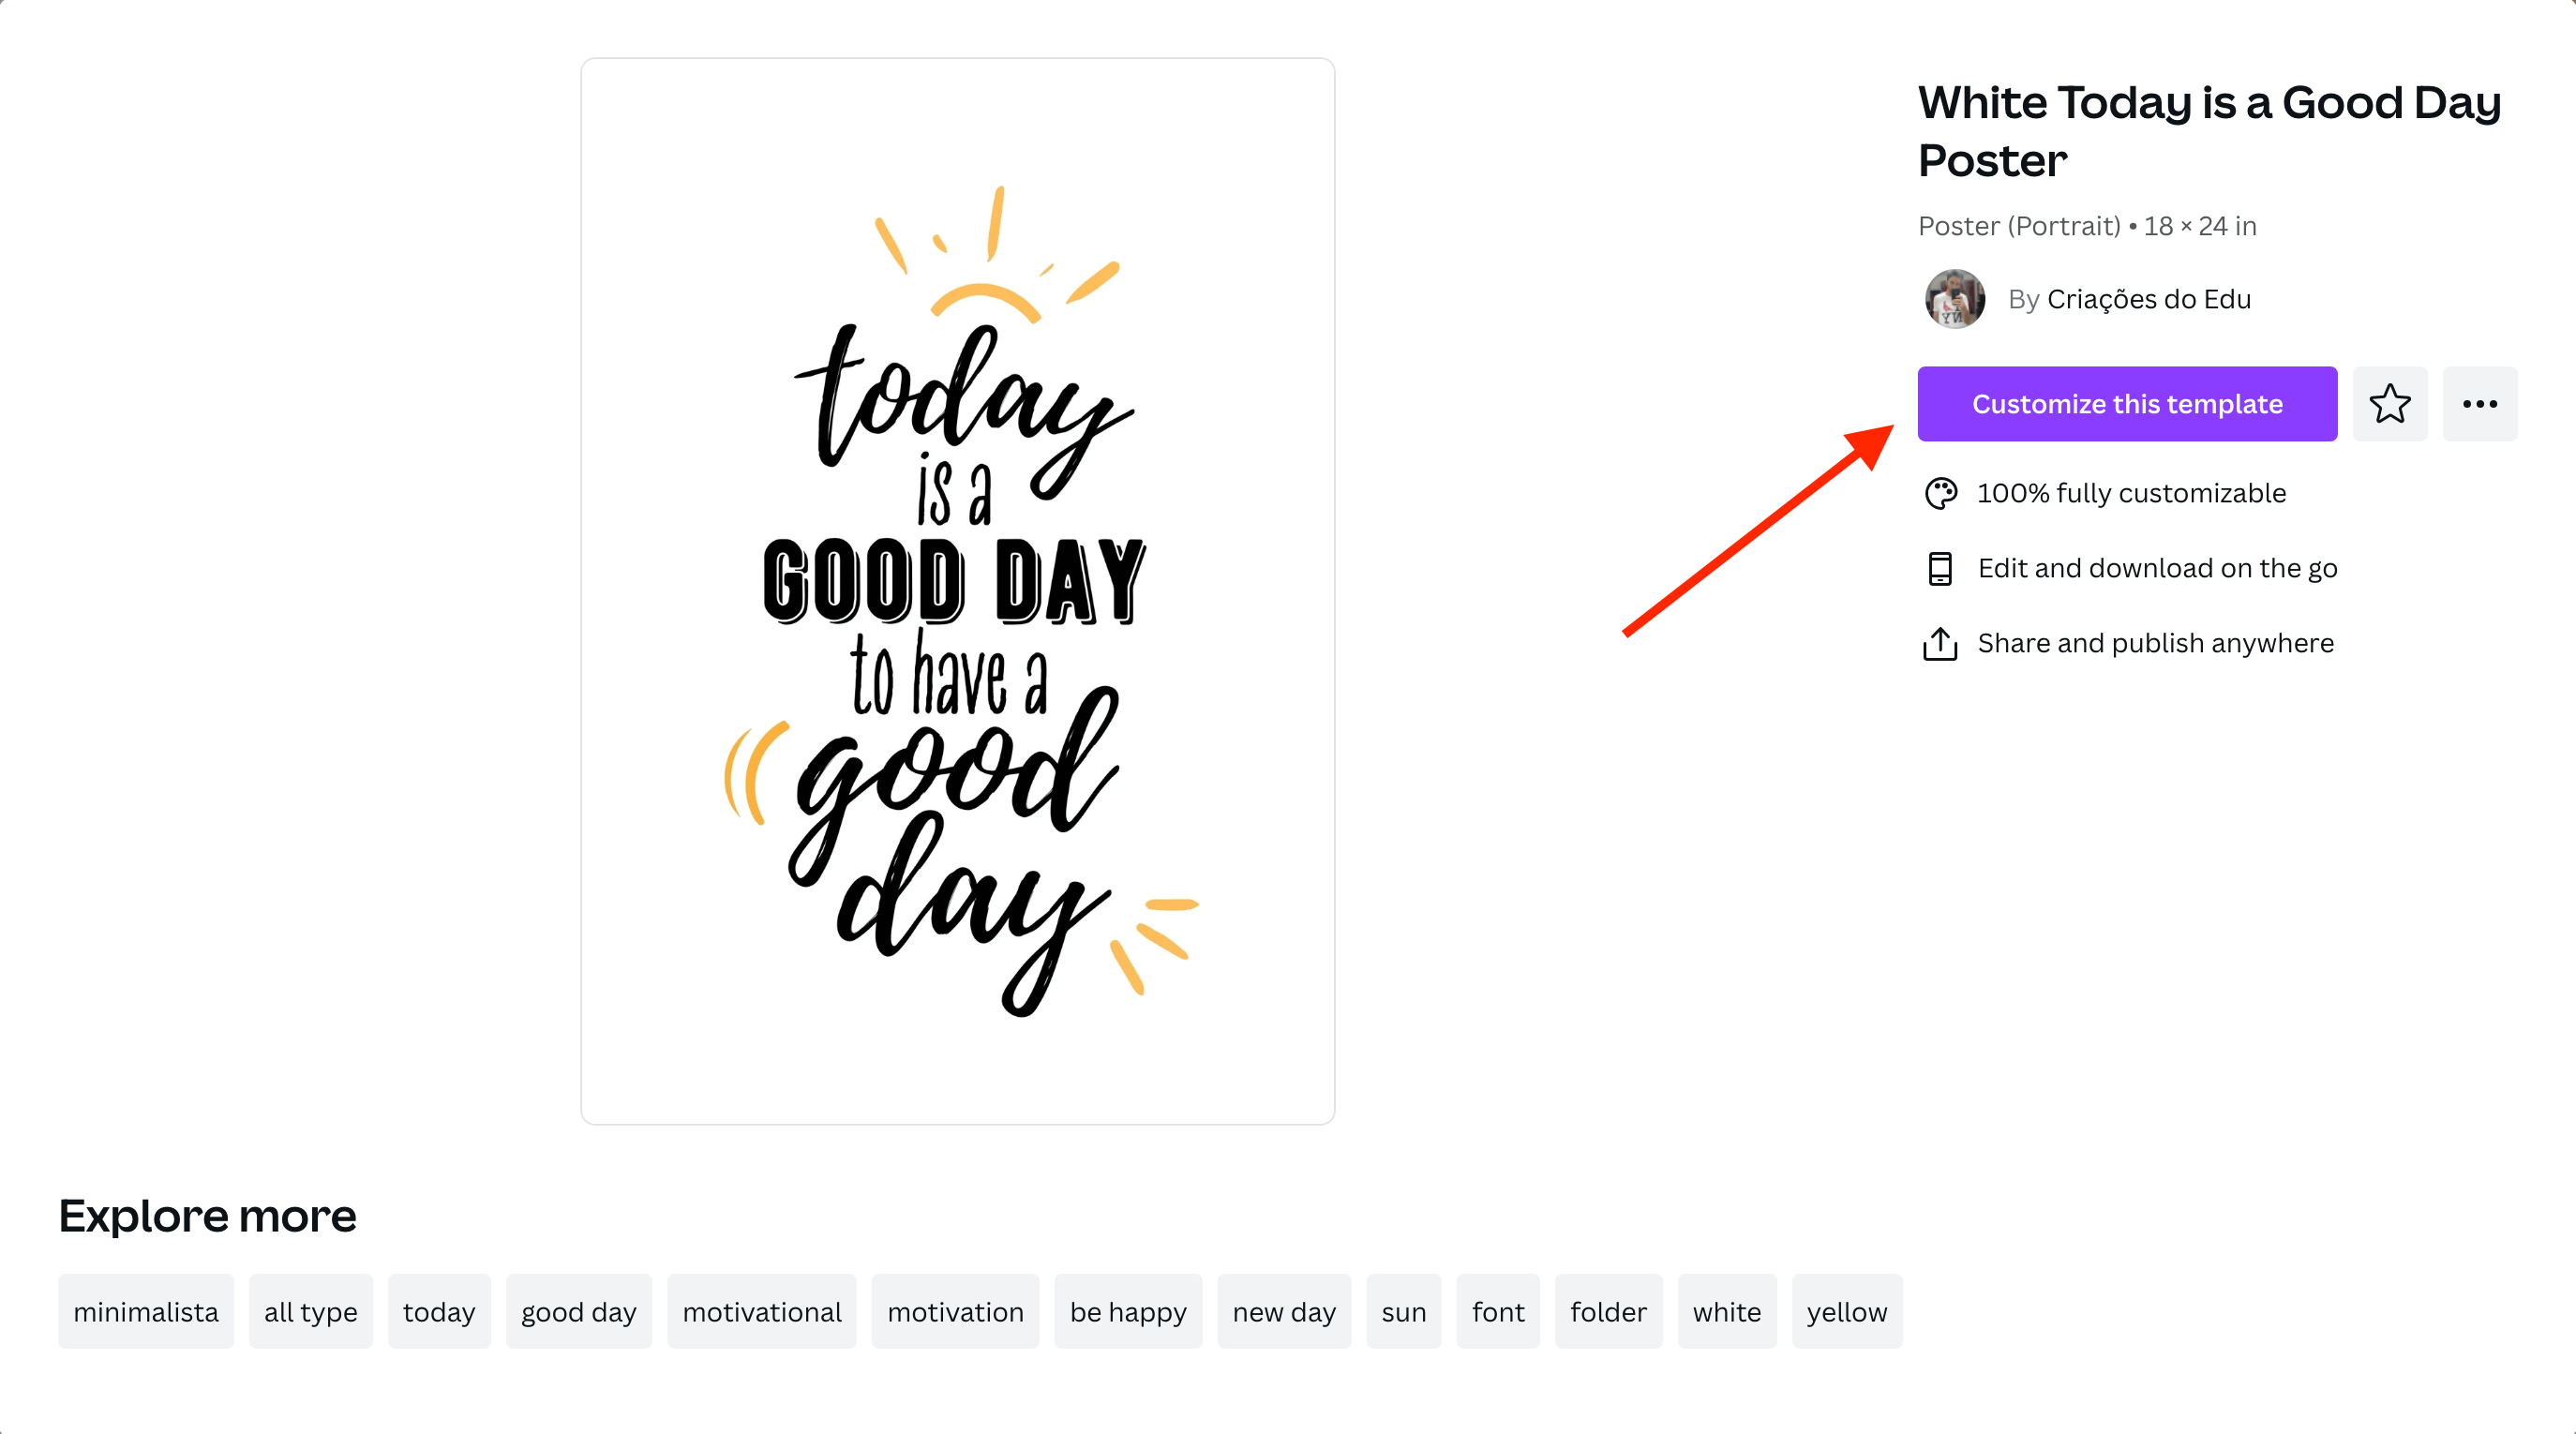Screen dimensions: 2576x1434
Task: Click the new day tag
Action: tap(1283, 1311)
